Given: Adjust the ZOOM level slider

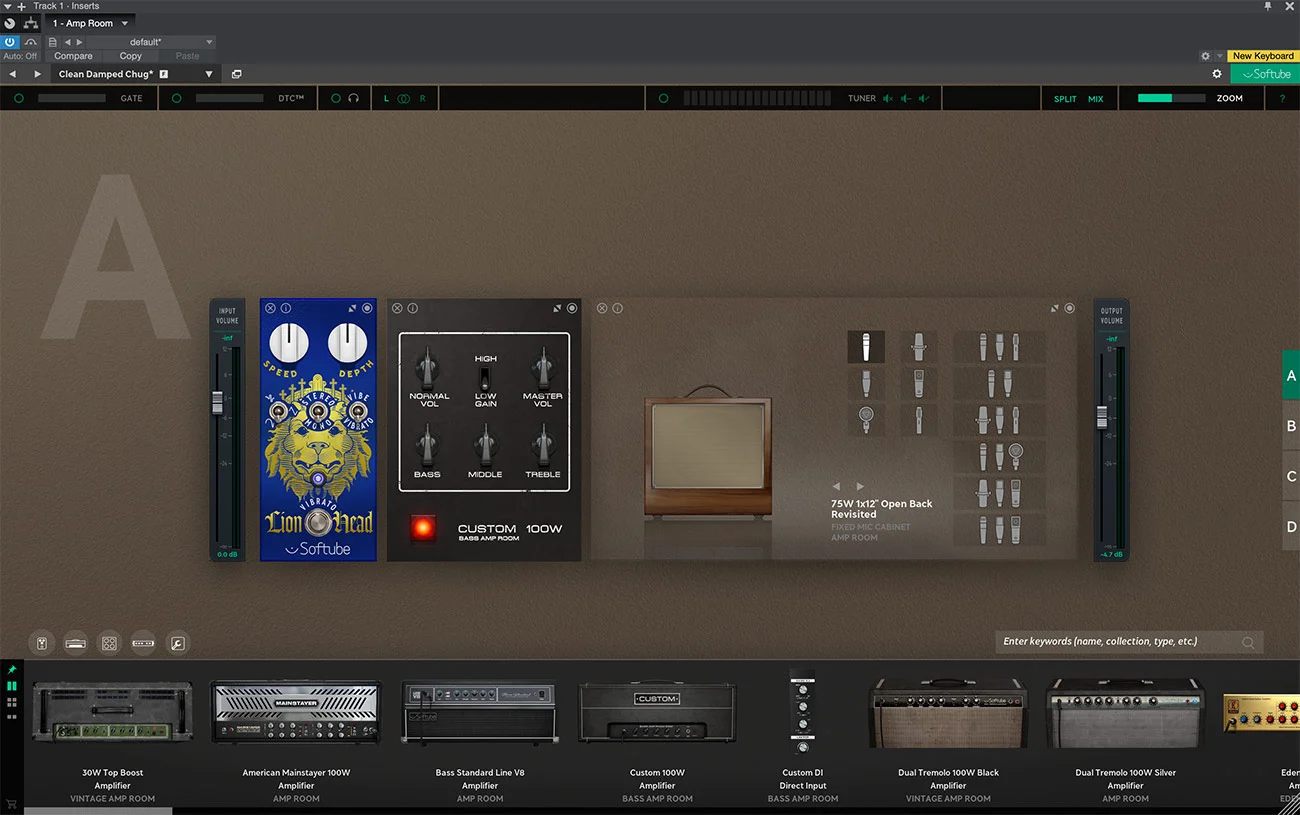Looking at the screenshot, I should (x=1171, y=98).
